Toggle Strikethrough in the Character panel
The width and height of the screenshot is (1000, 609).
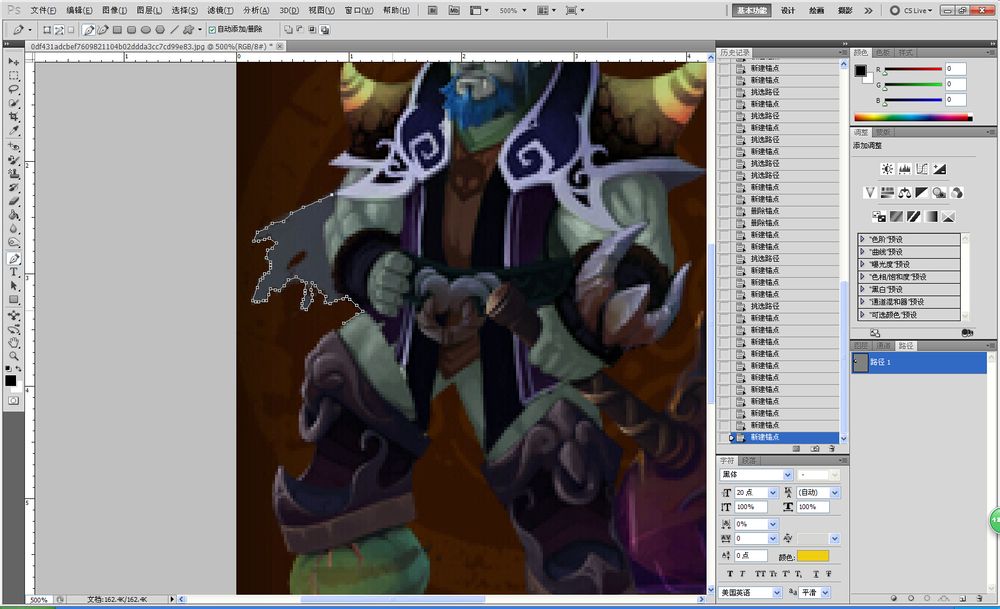point(828,574)
